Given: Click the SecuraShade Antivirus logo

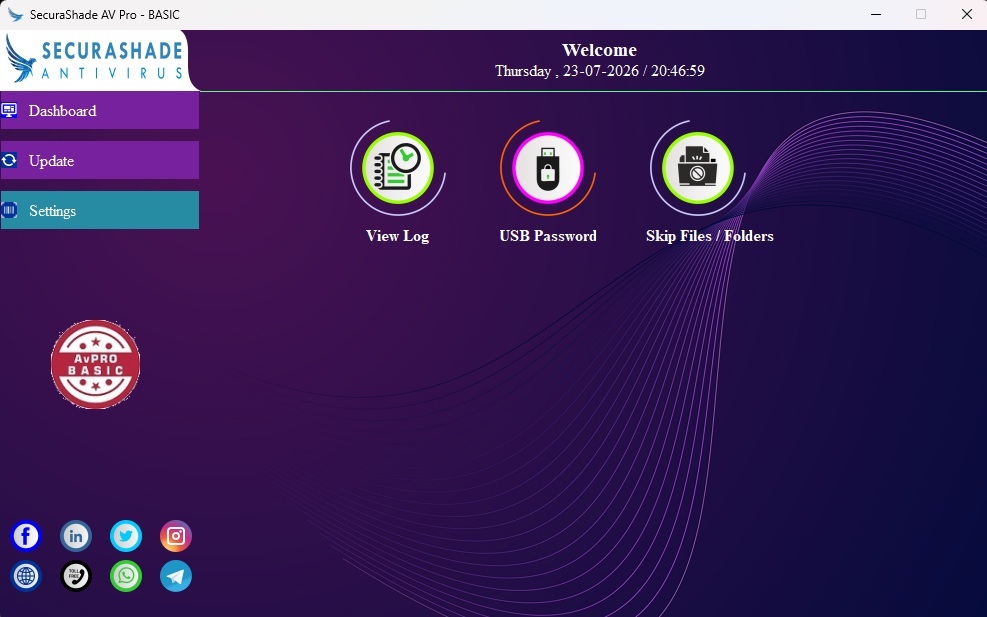Looking at the screenshot, I should tap(94, 60).
